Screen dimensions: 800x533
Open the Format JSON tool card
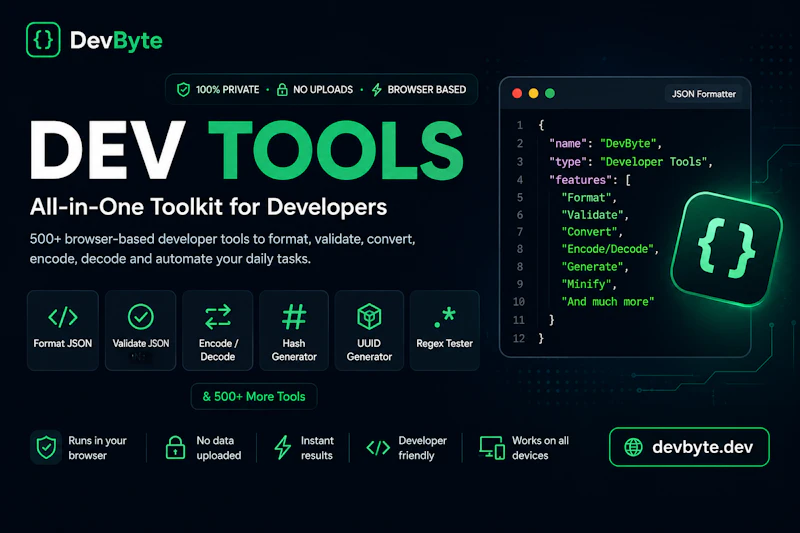[63, 330]
